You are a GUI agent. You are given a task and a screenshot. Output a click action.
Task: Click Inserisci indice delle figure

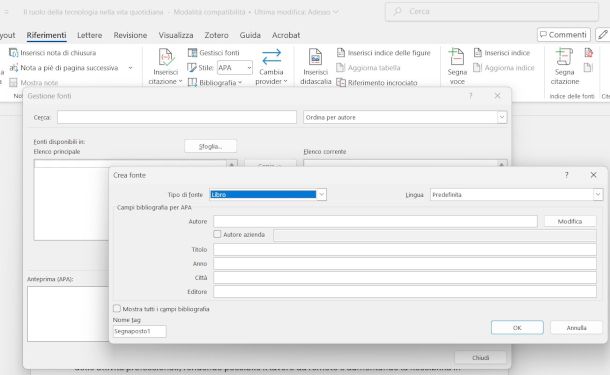pos(384,53)
